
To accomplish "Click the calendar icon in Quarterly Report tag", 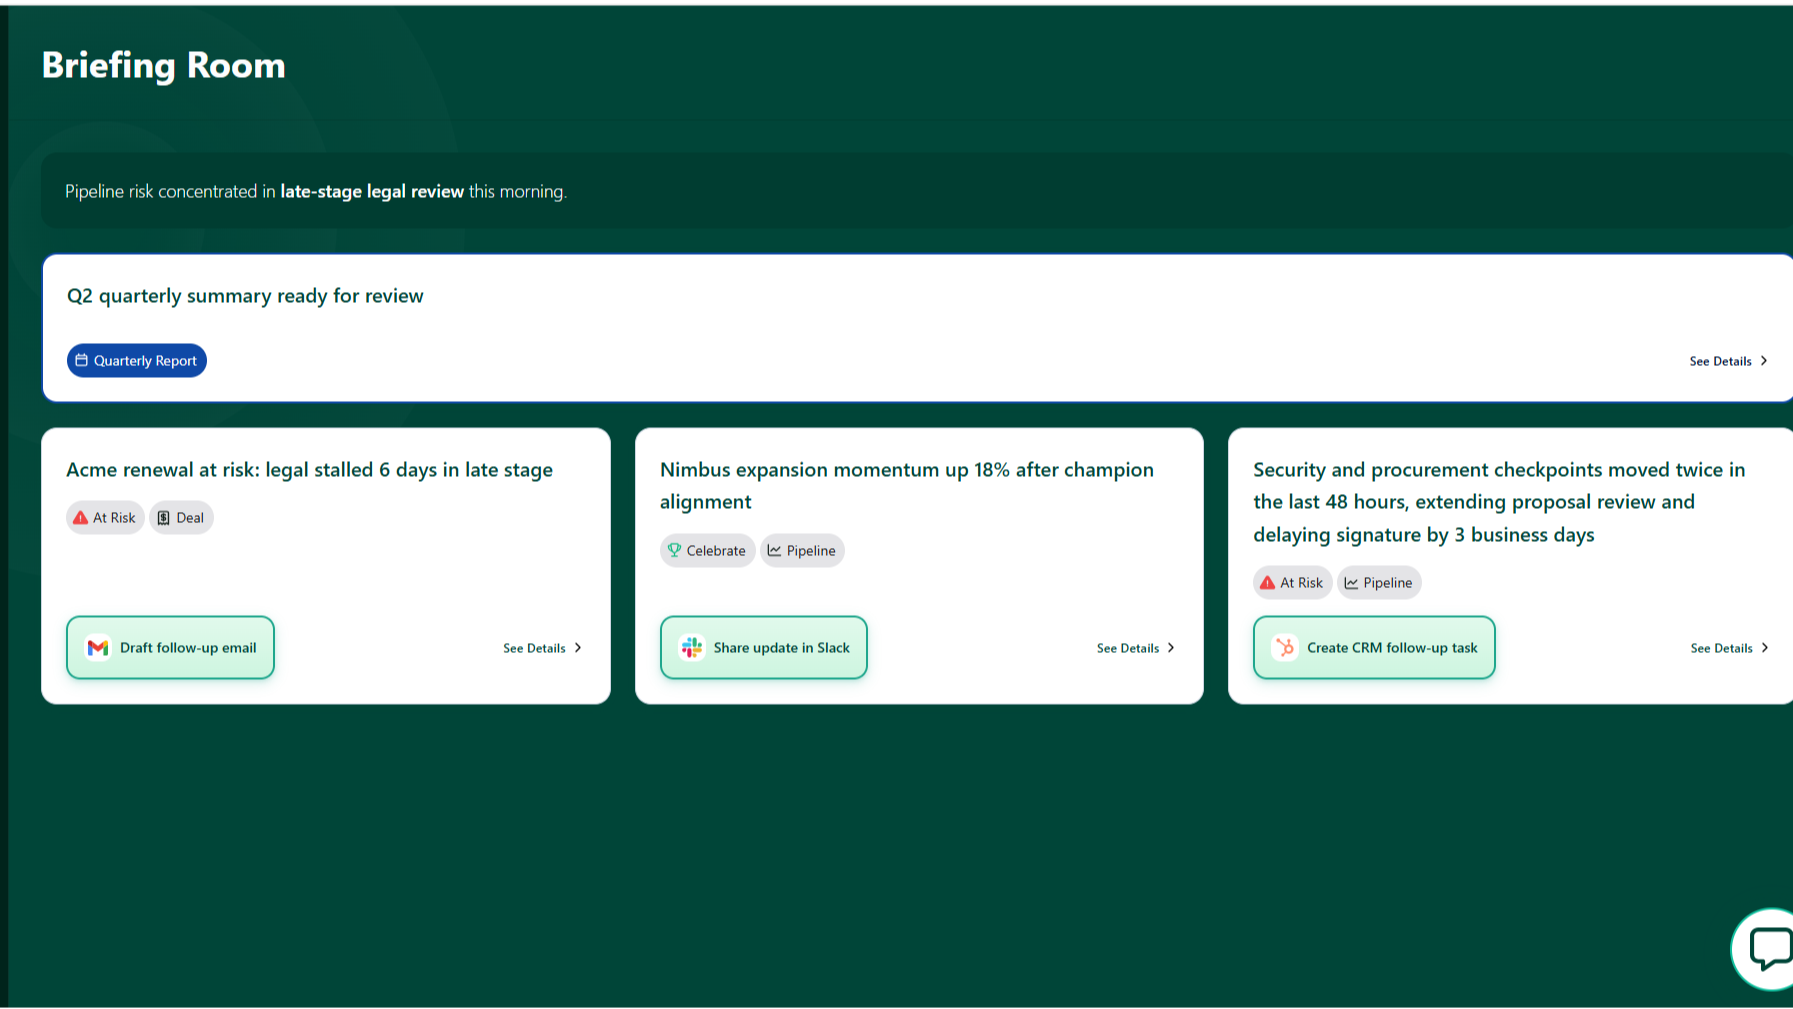I will click(82, 360).
